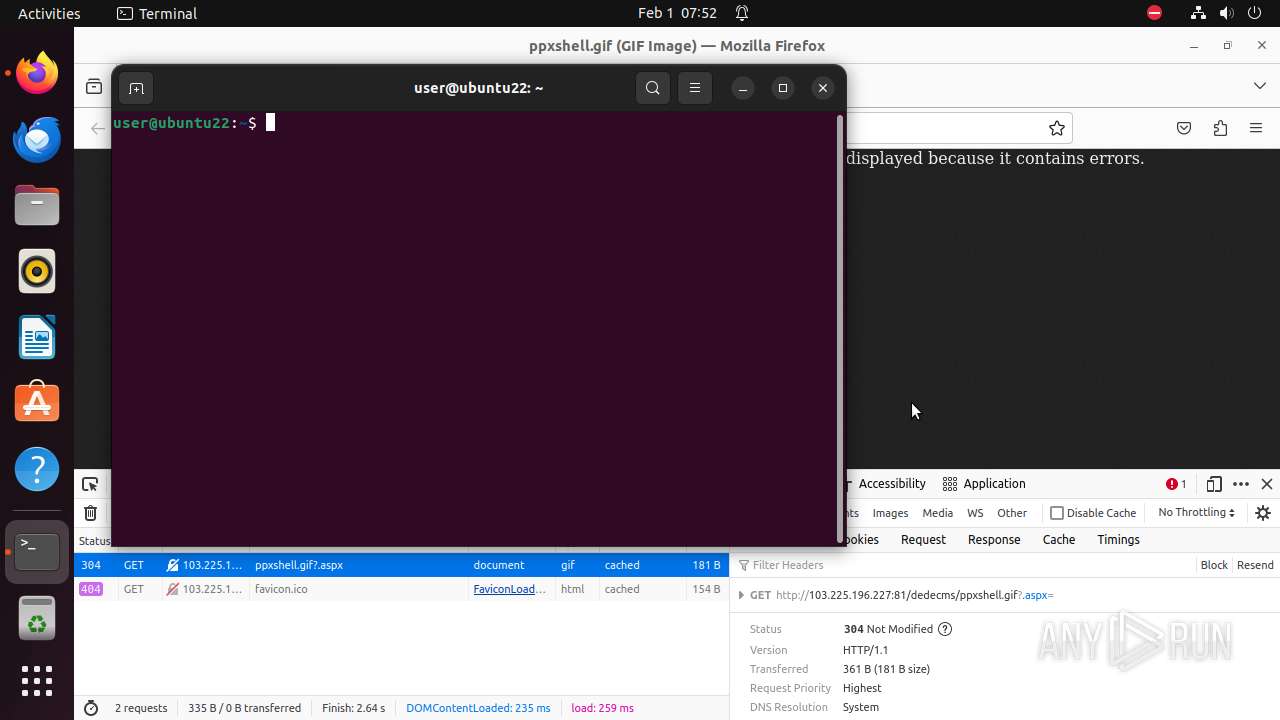The width and height of the screenshot is (1280, 720).
Task: Click the 2 requests status entry
Action: click(141, 708)
